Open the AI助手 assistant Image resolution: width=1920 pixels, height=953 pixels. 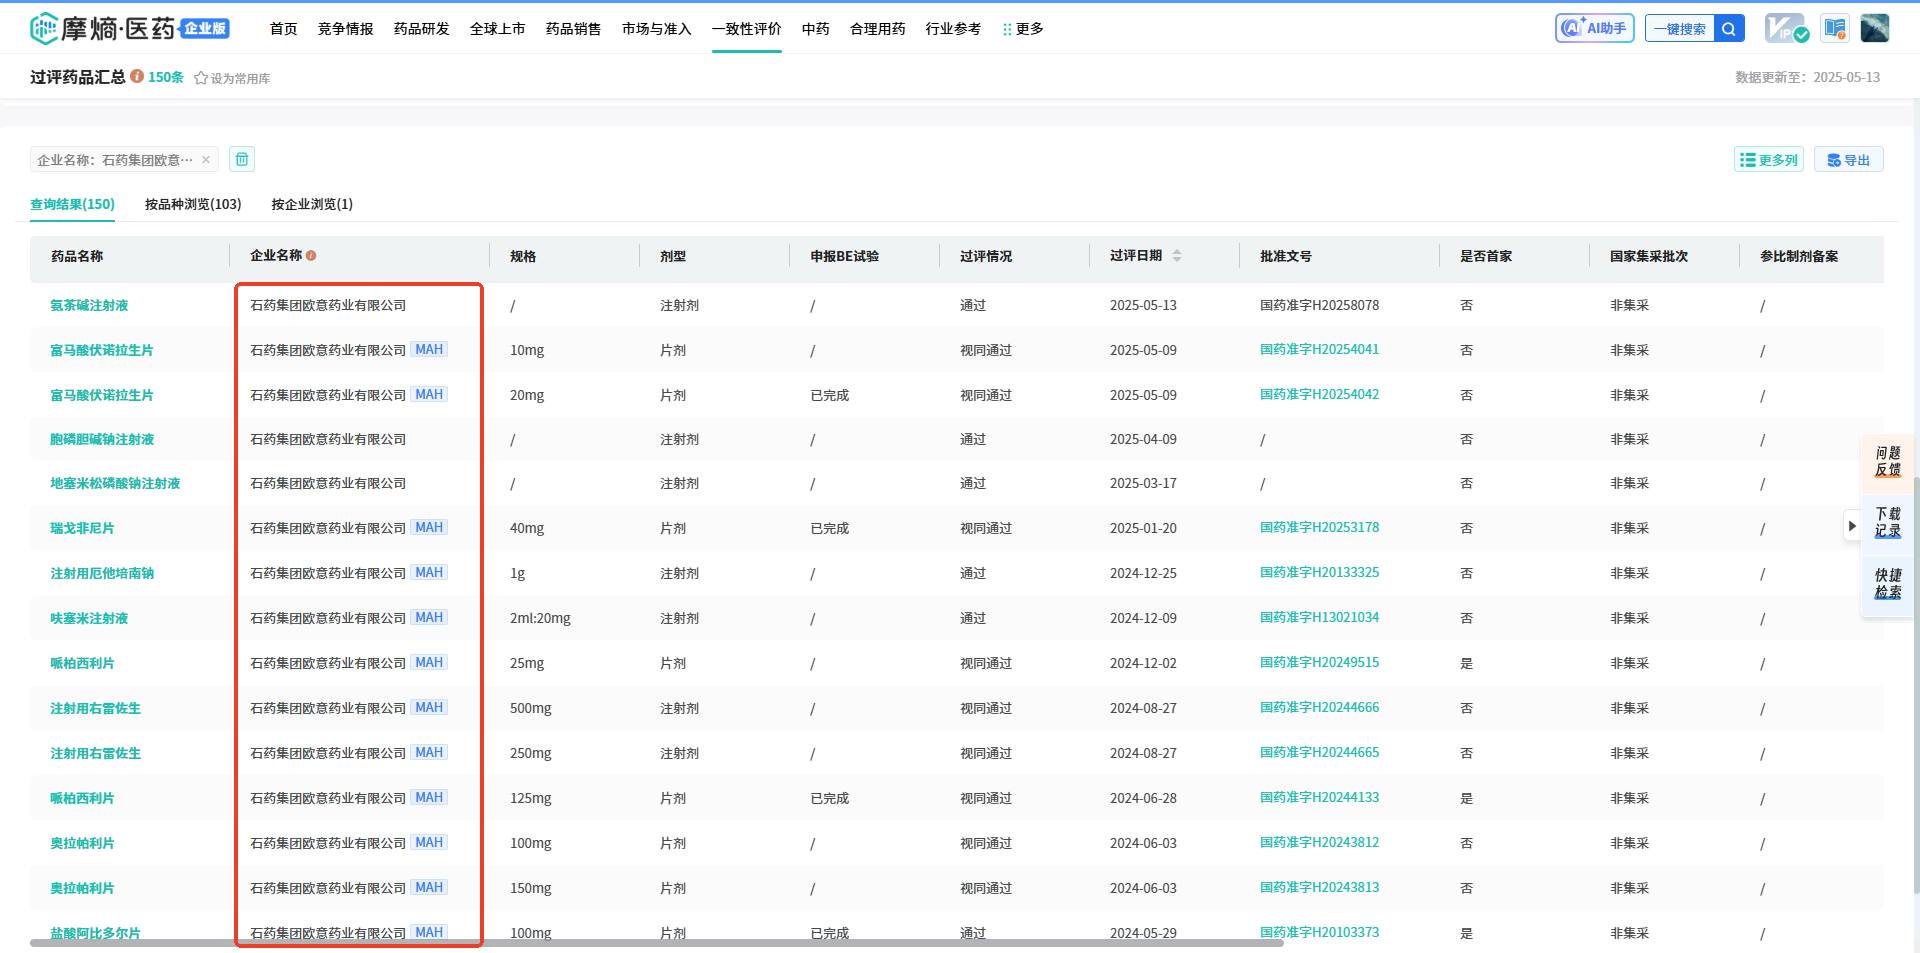(x=1594, y=28)
